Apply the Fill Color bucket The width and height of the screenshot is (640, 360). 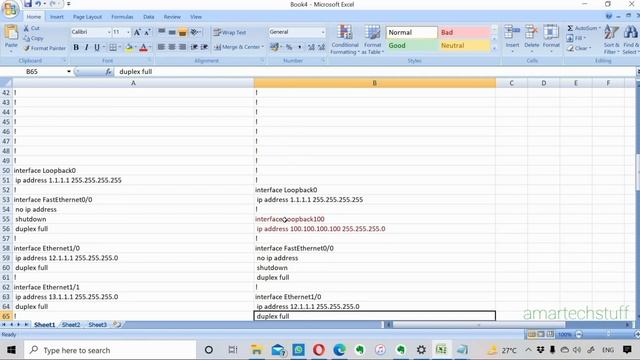(x=129, y=47)
